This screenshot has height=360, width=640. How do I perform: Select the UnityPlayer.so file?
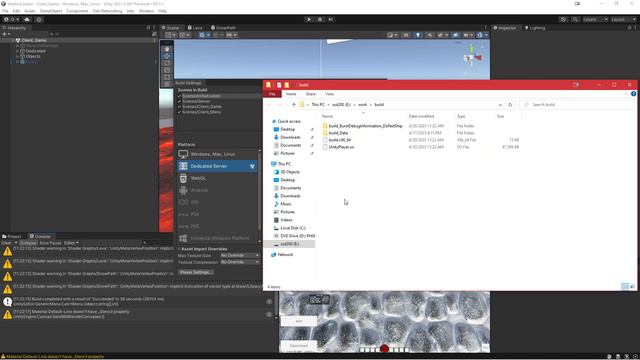tap(341, 147)
